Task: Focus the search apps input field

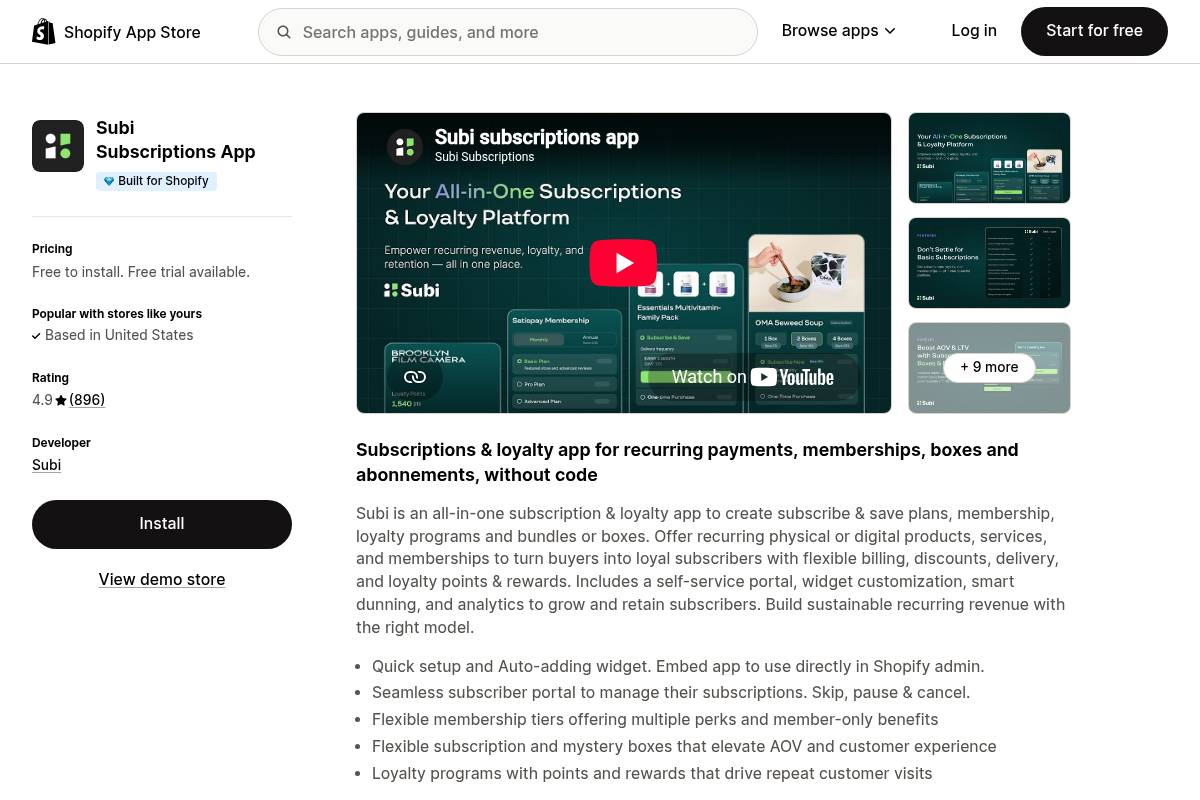Action: click(508, 32)
